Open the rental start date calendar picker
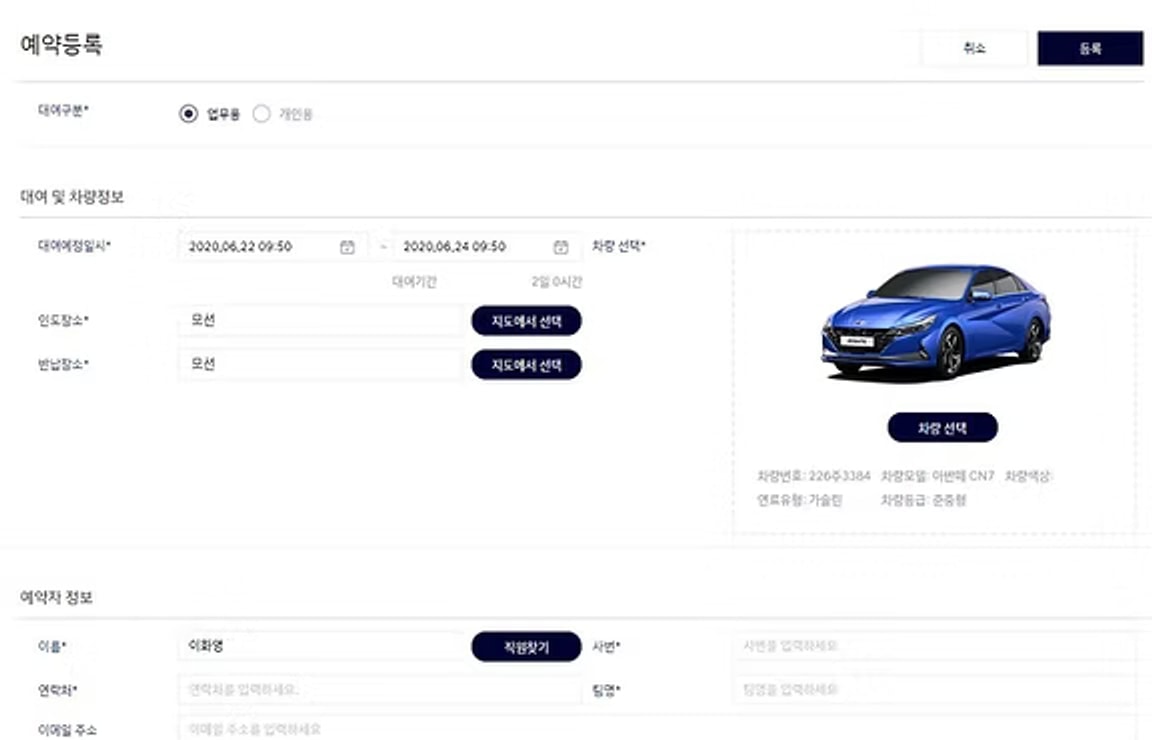Viewport: 1152px width, 740px height. [x=349, y=246]
